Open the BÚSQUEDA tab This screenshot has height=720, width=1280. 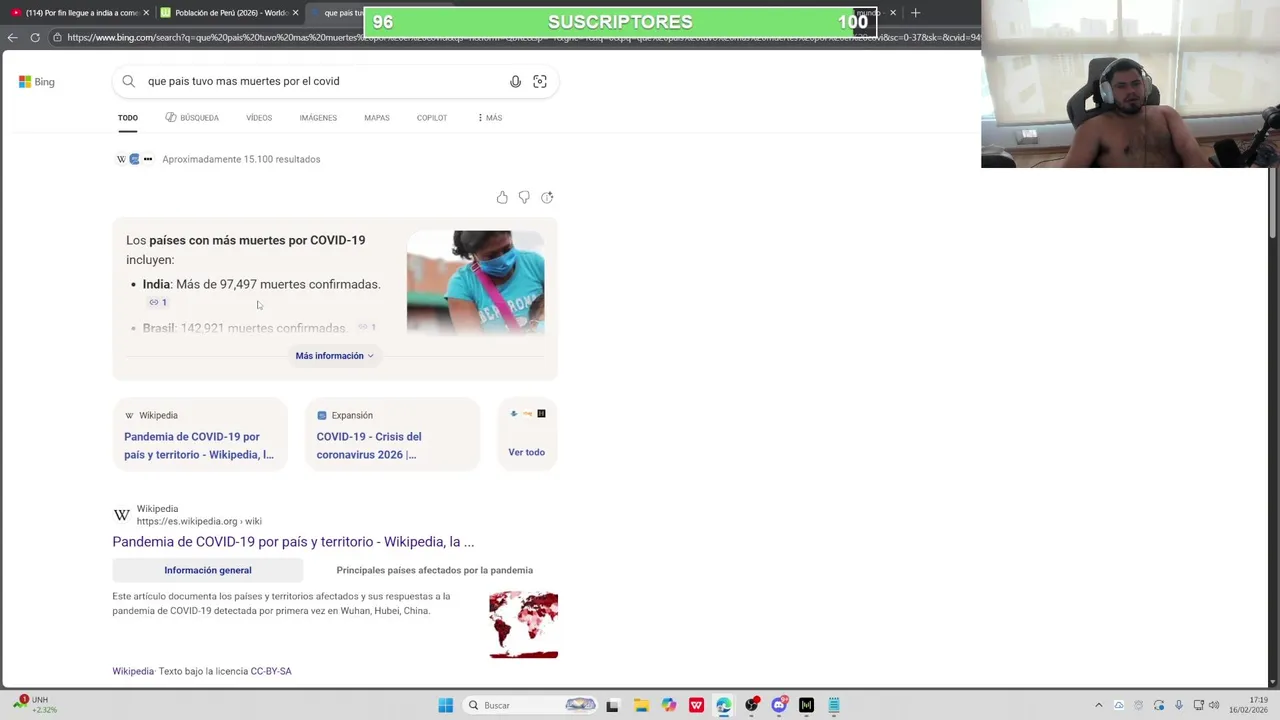[192, 118]
